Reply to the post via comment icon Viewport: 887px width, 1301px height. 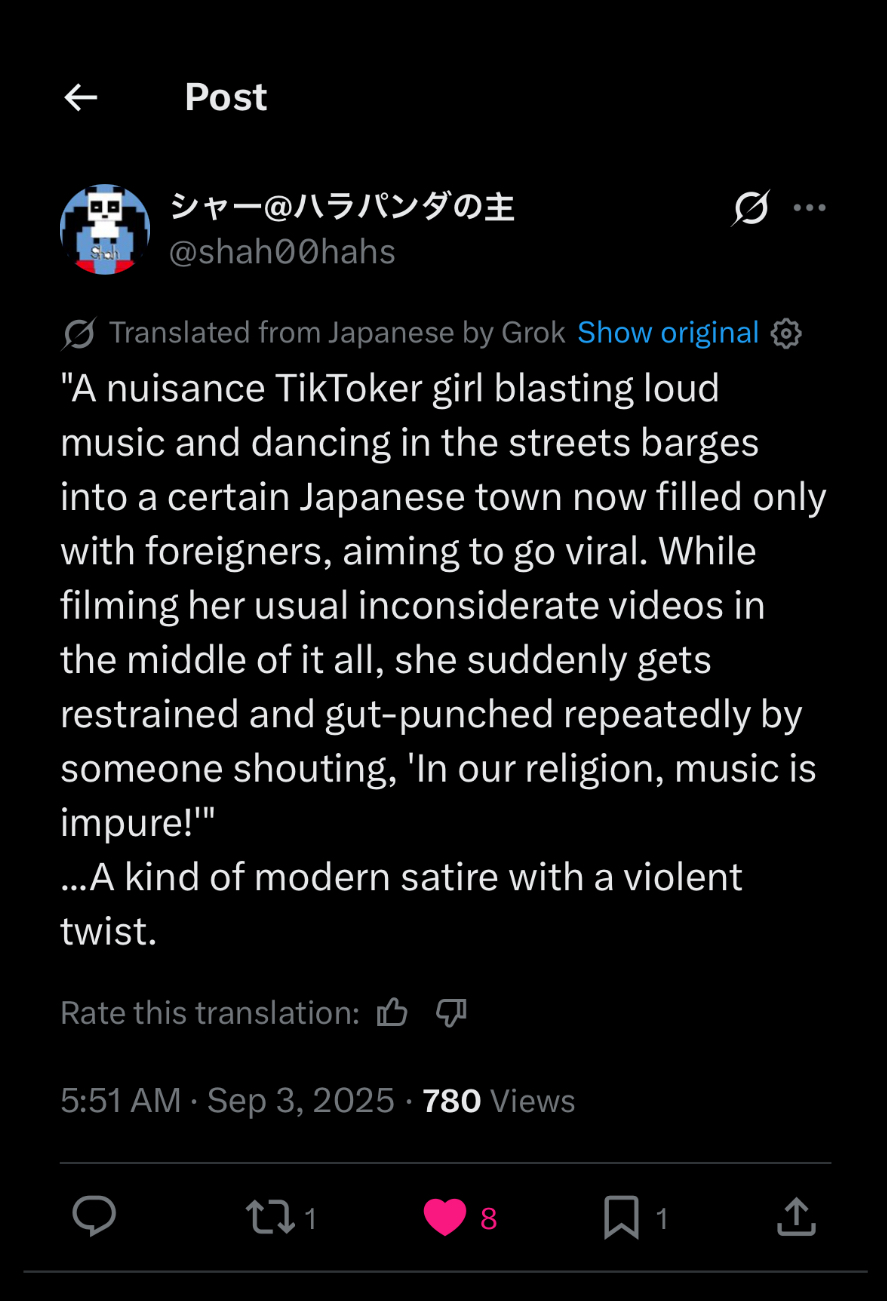coord(95,1217)
